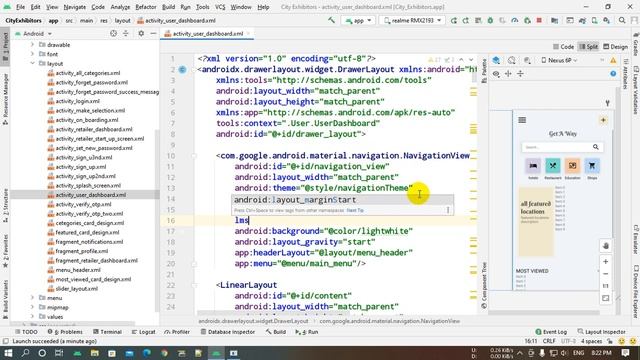Click the Make Project hammer icon

(331, 20)
